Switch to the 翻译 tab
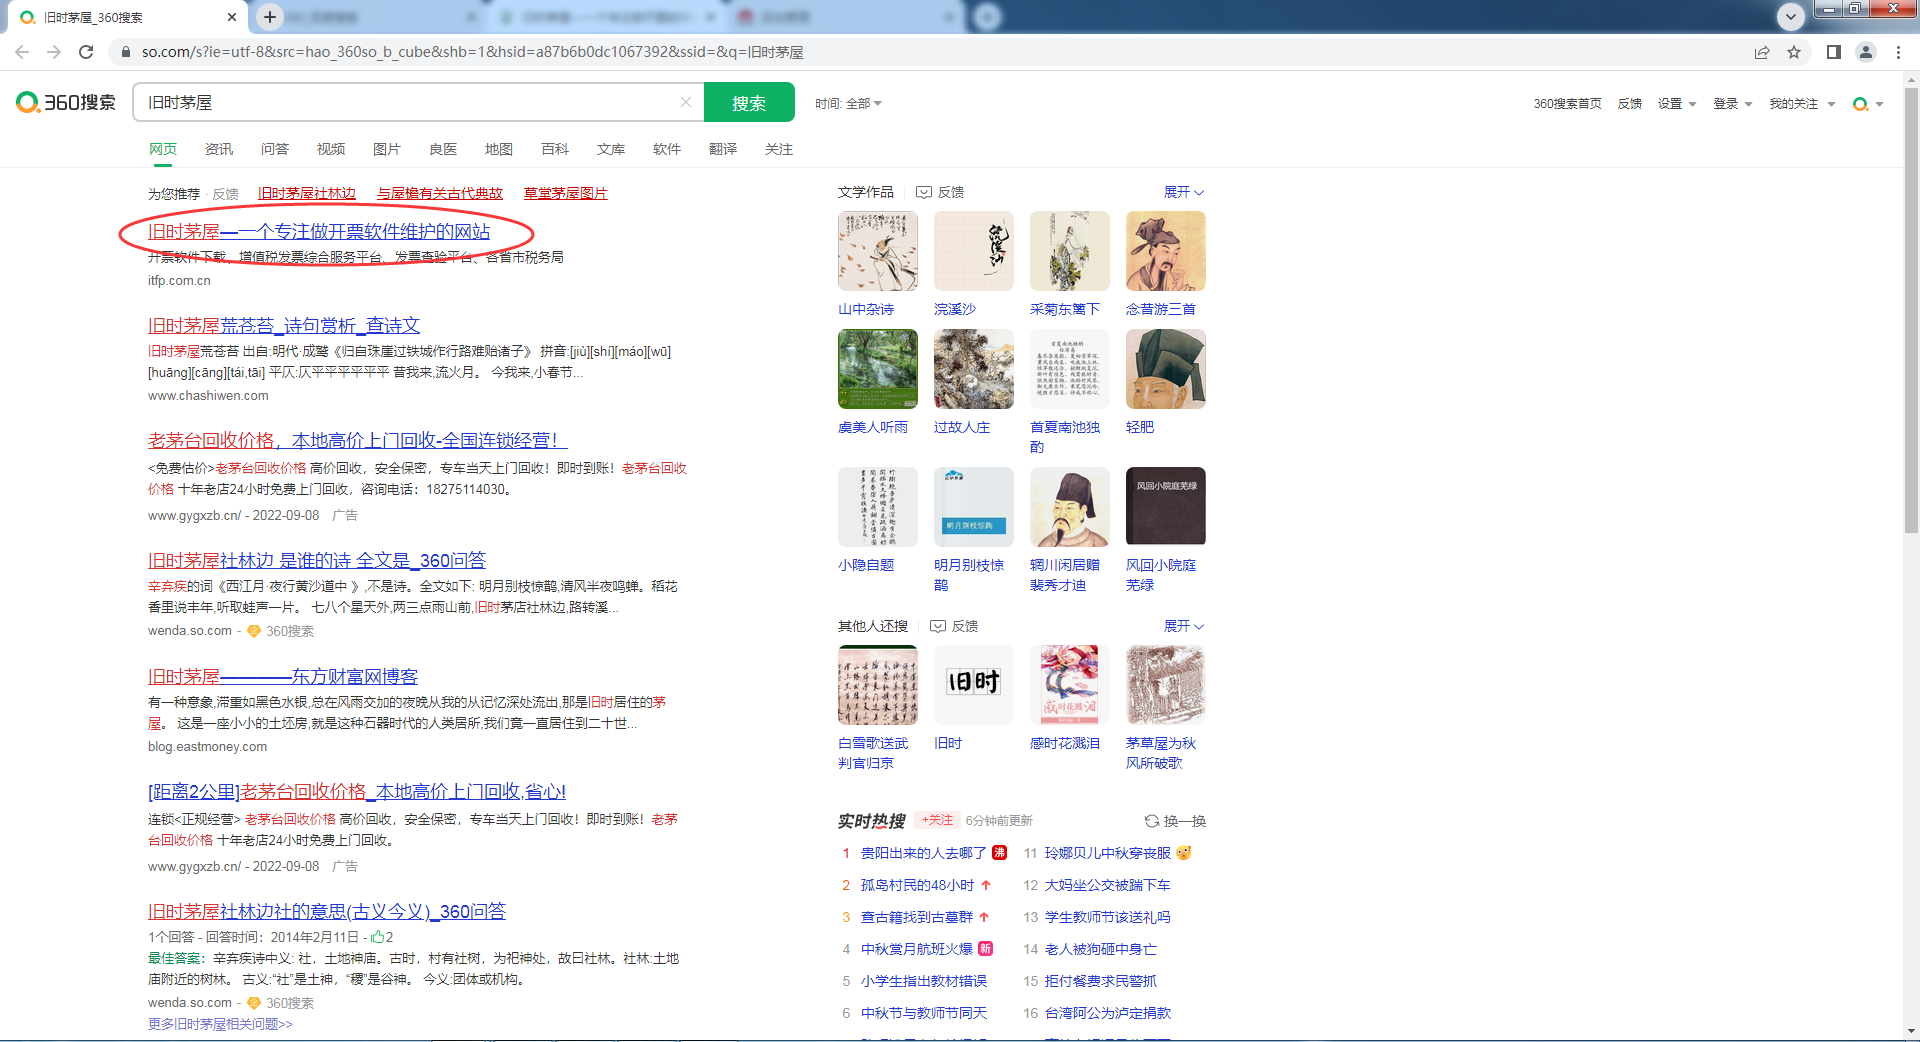 [x=723, y=149]
